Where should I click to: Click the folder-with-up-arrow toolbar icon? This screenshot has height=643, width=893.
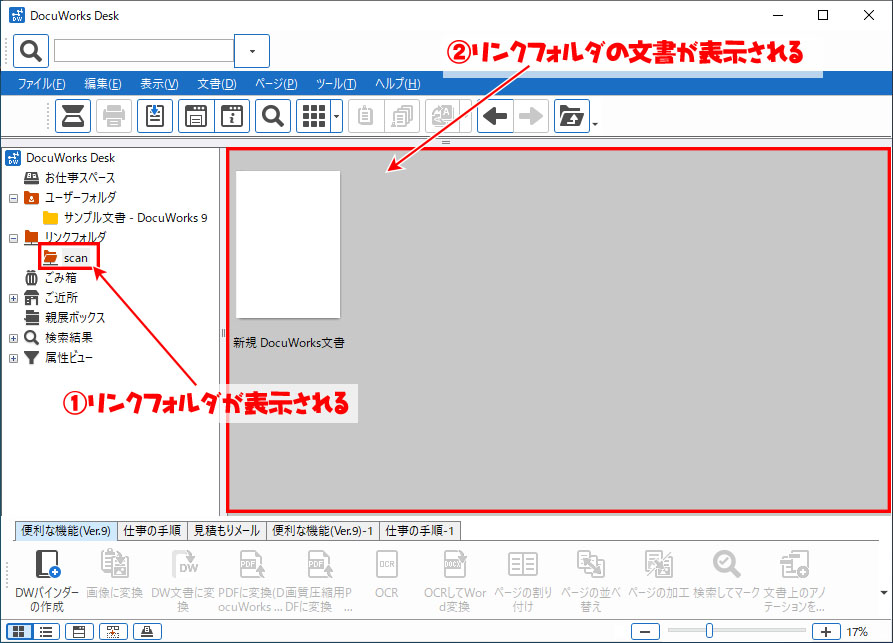coord(572,116)
